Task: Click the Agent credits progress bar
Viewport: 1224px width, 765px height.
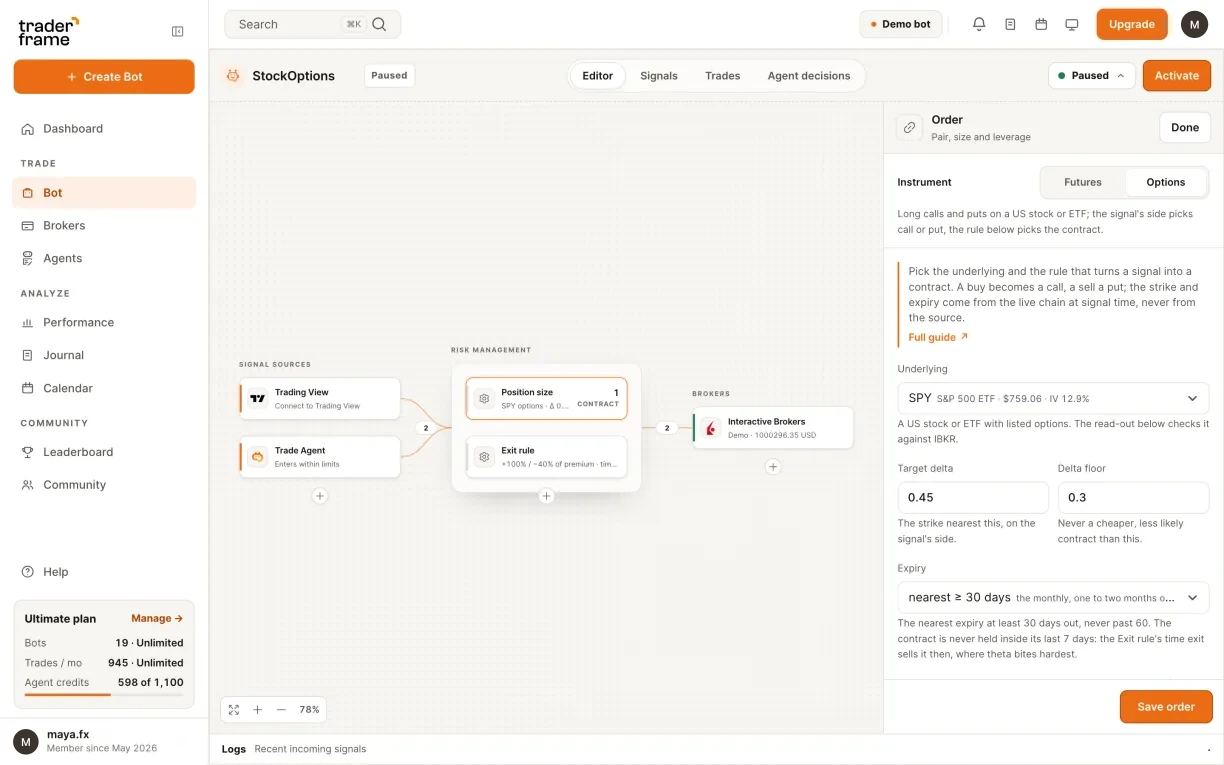Action: (104, 694)
